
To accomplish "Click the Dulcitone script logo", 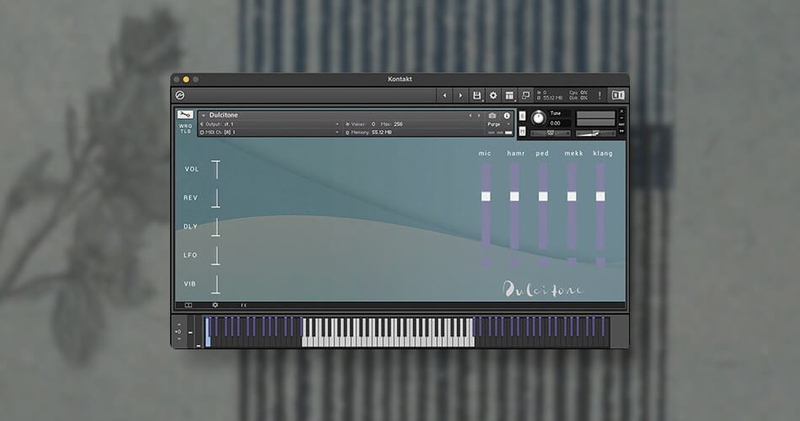I will point(542,289).
